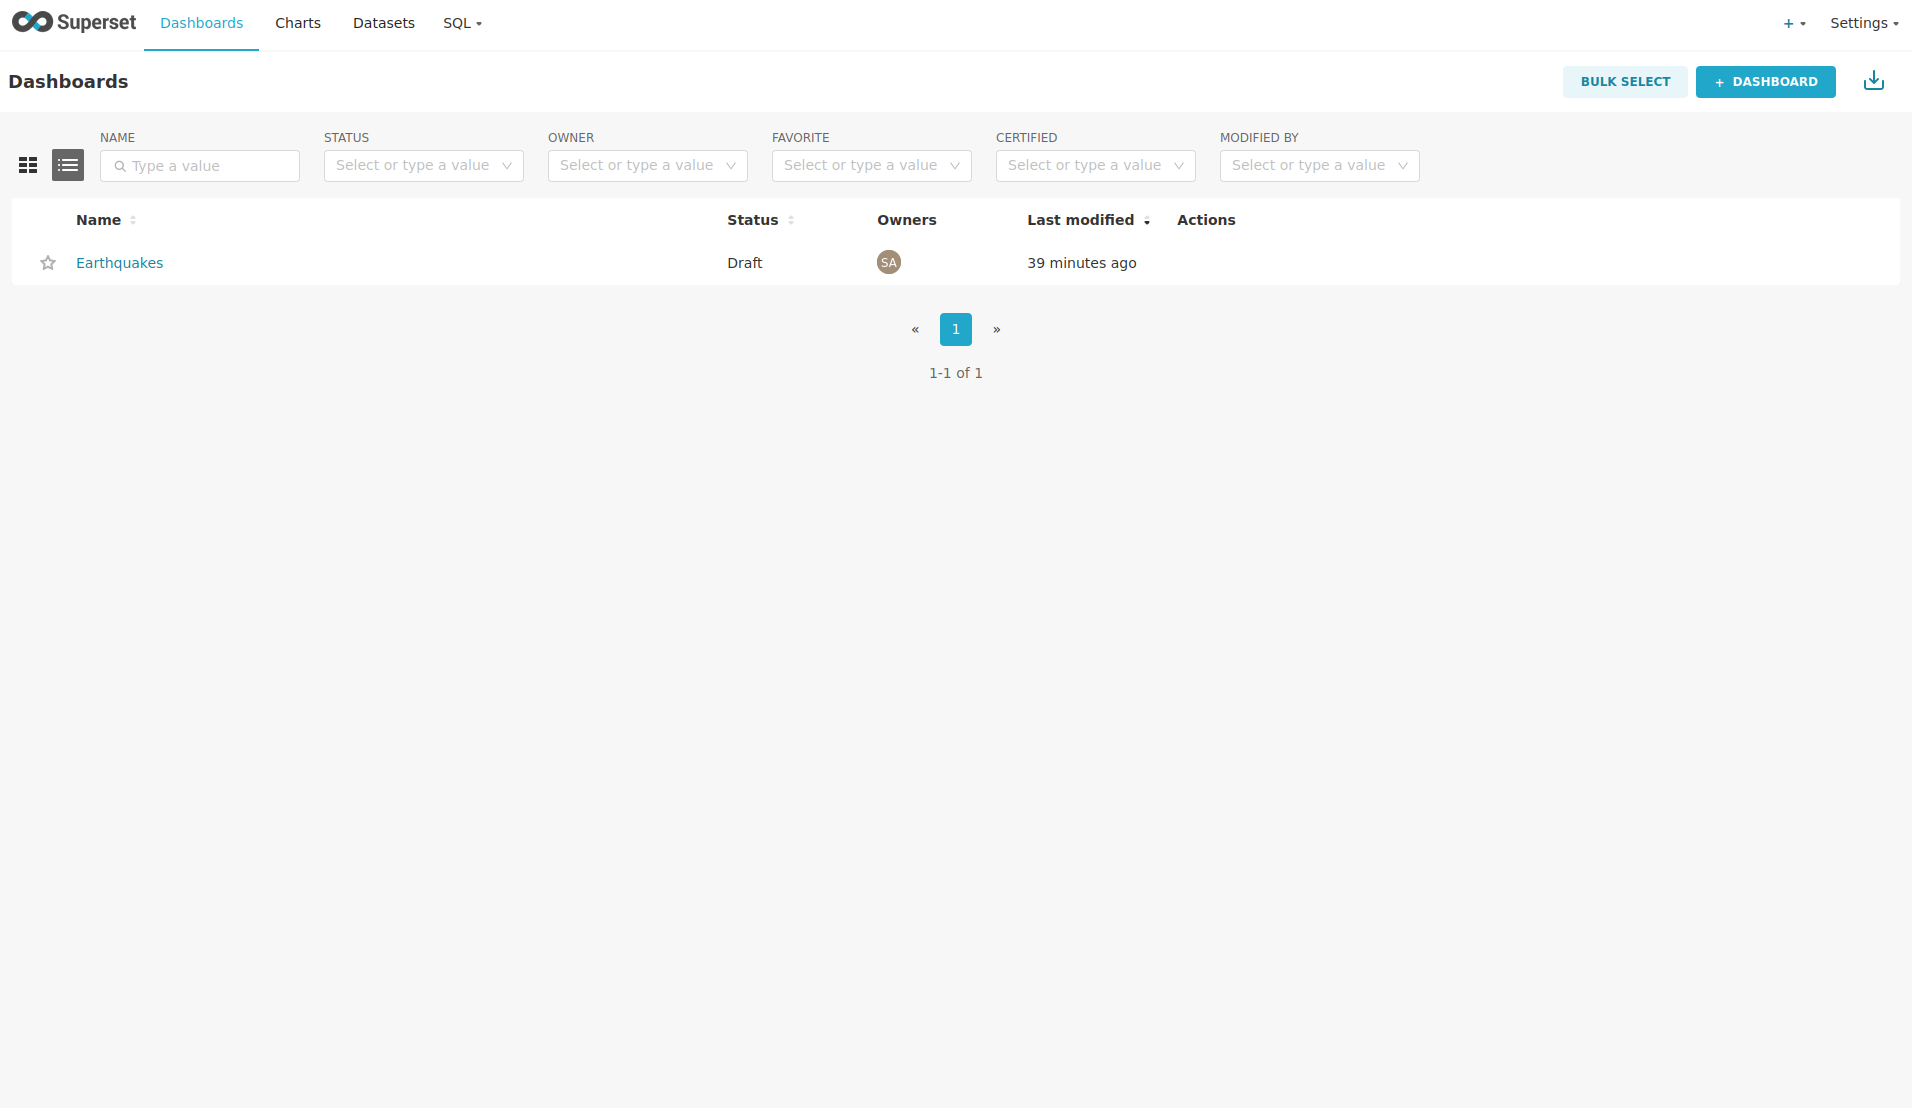Go to the Charts tab
The image size is (1912, 1108).
point(298,23)
